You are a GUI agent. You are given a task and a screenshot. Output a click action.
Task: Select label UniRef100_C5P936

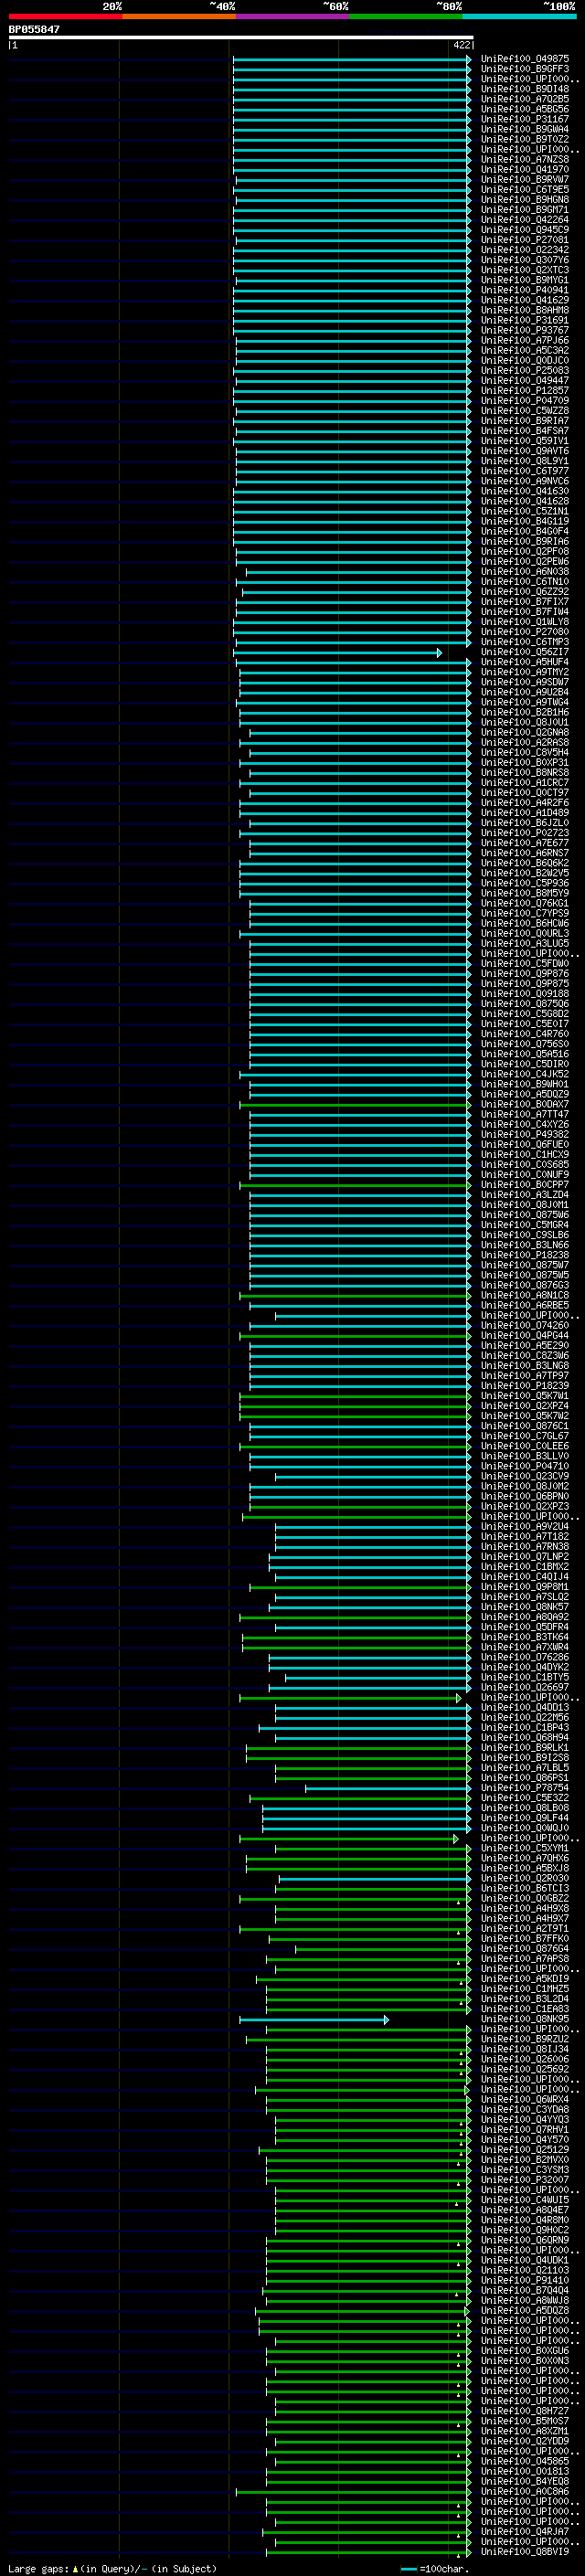coord(524,884)
